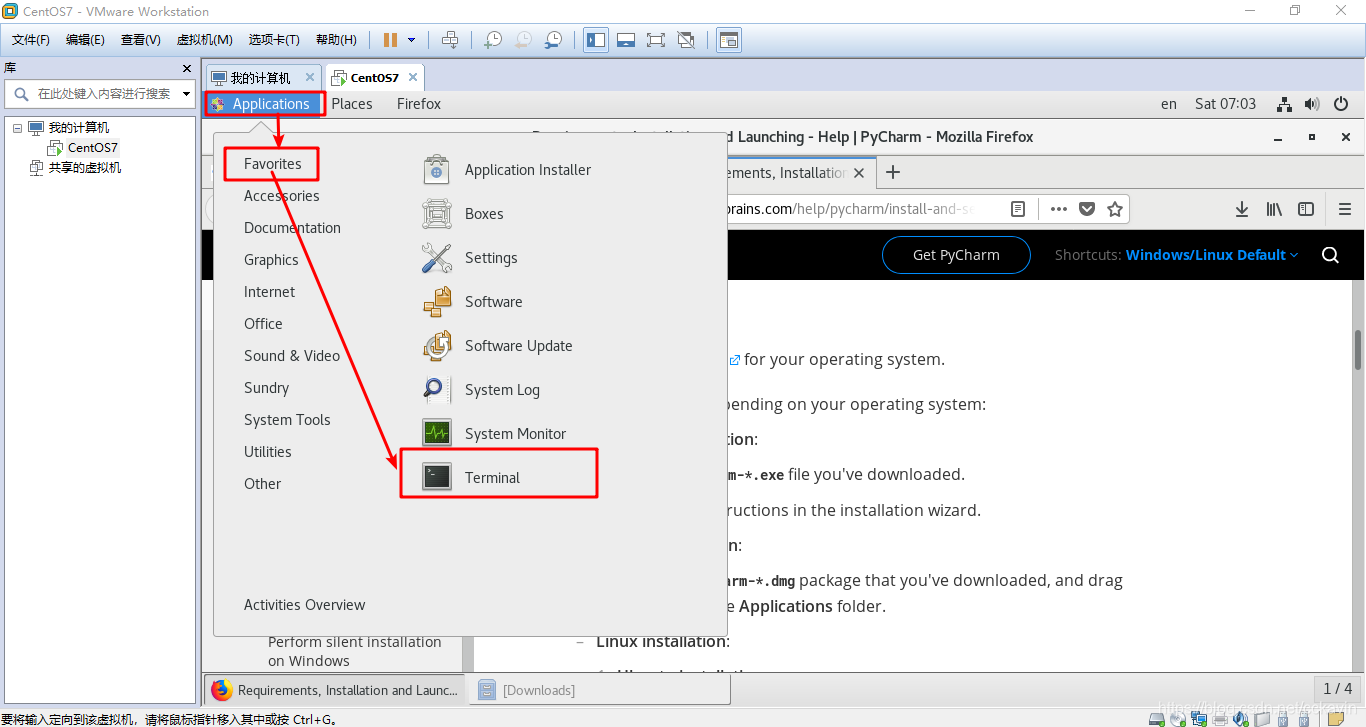Click the enter full screen mode icon
Viewport: 1366px width, 727px height.
(x=656, y=40)
